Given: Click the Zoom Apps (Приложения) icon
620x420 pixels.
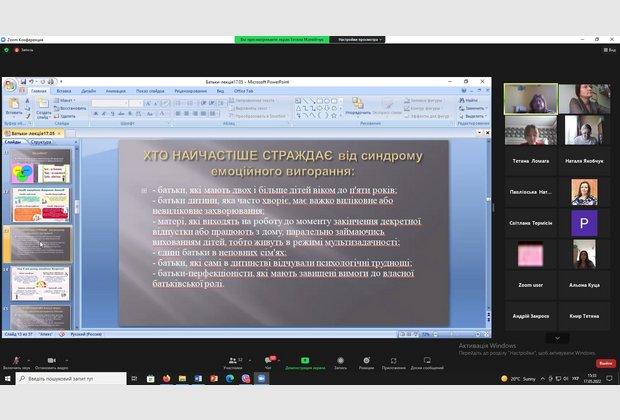Looking at the screenshot, I should [x=393, y=360].
